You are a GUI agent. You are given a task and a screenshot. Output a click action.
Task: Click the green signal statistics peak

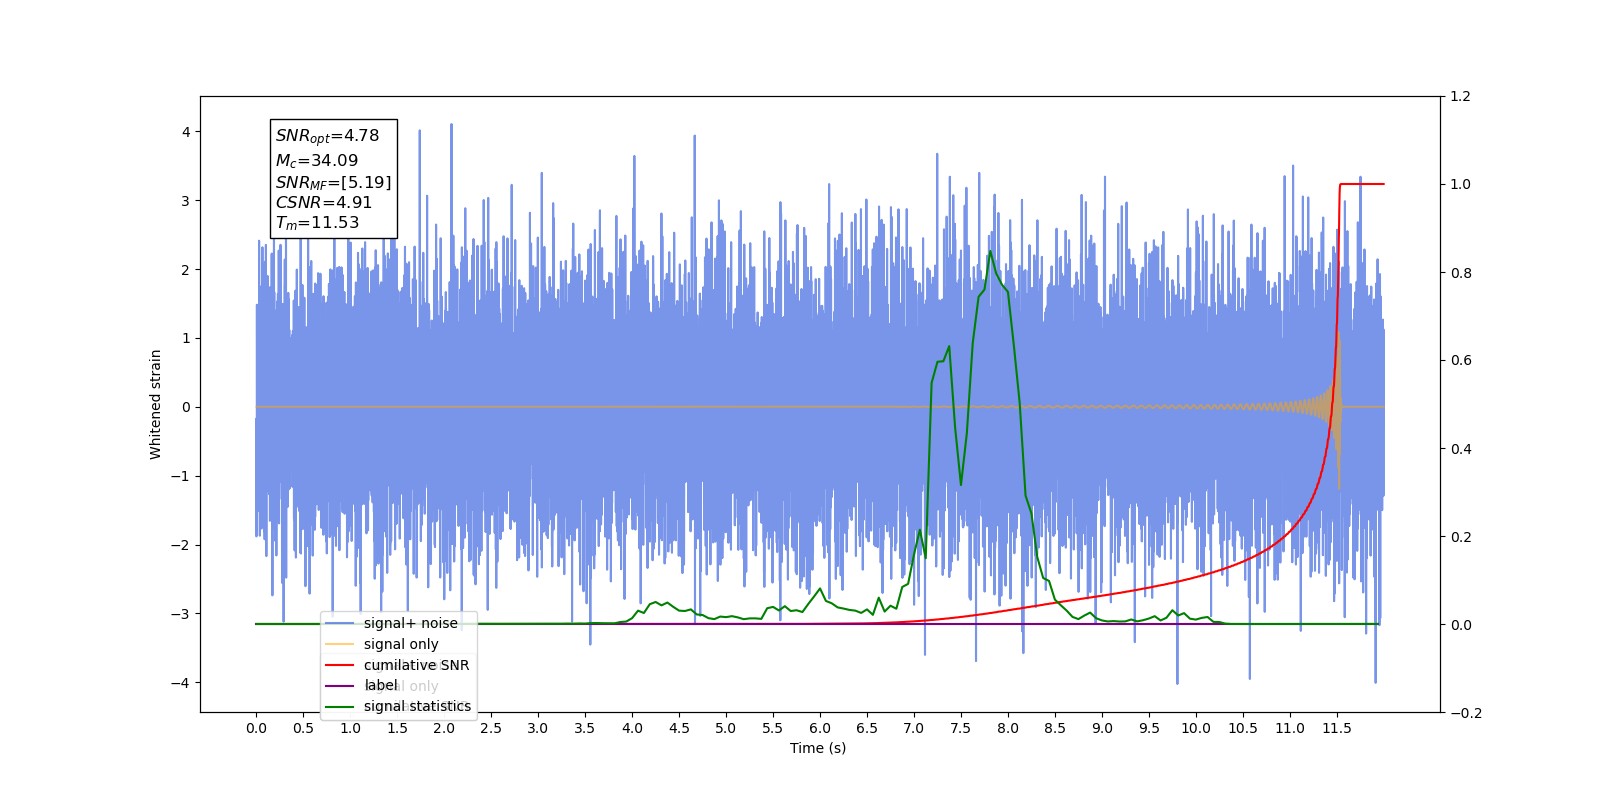pyautogui.click(x=990, y=252)
